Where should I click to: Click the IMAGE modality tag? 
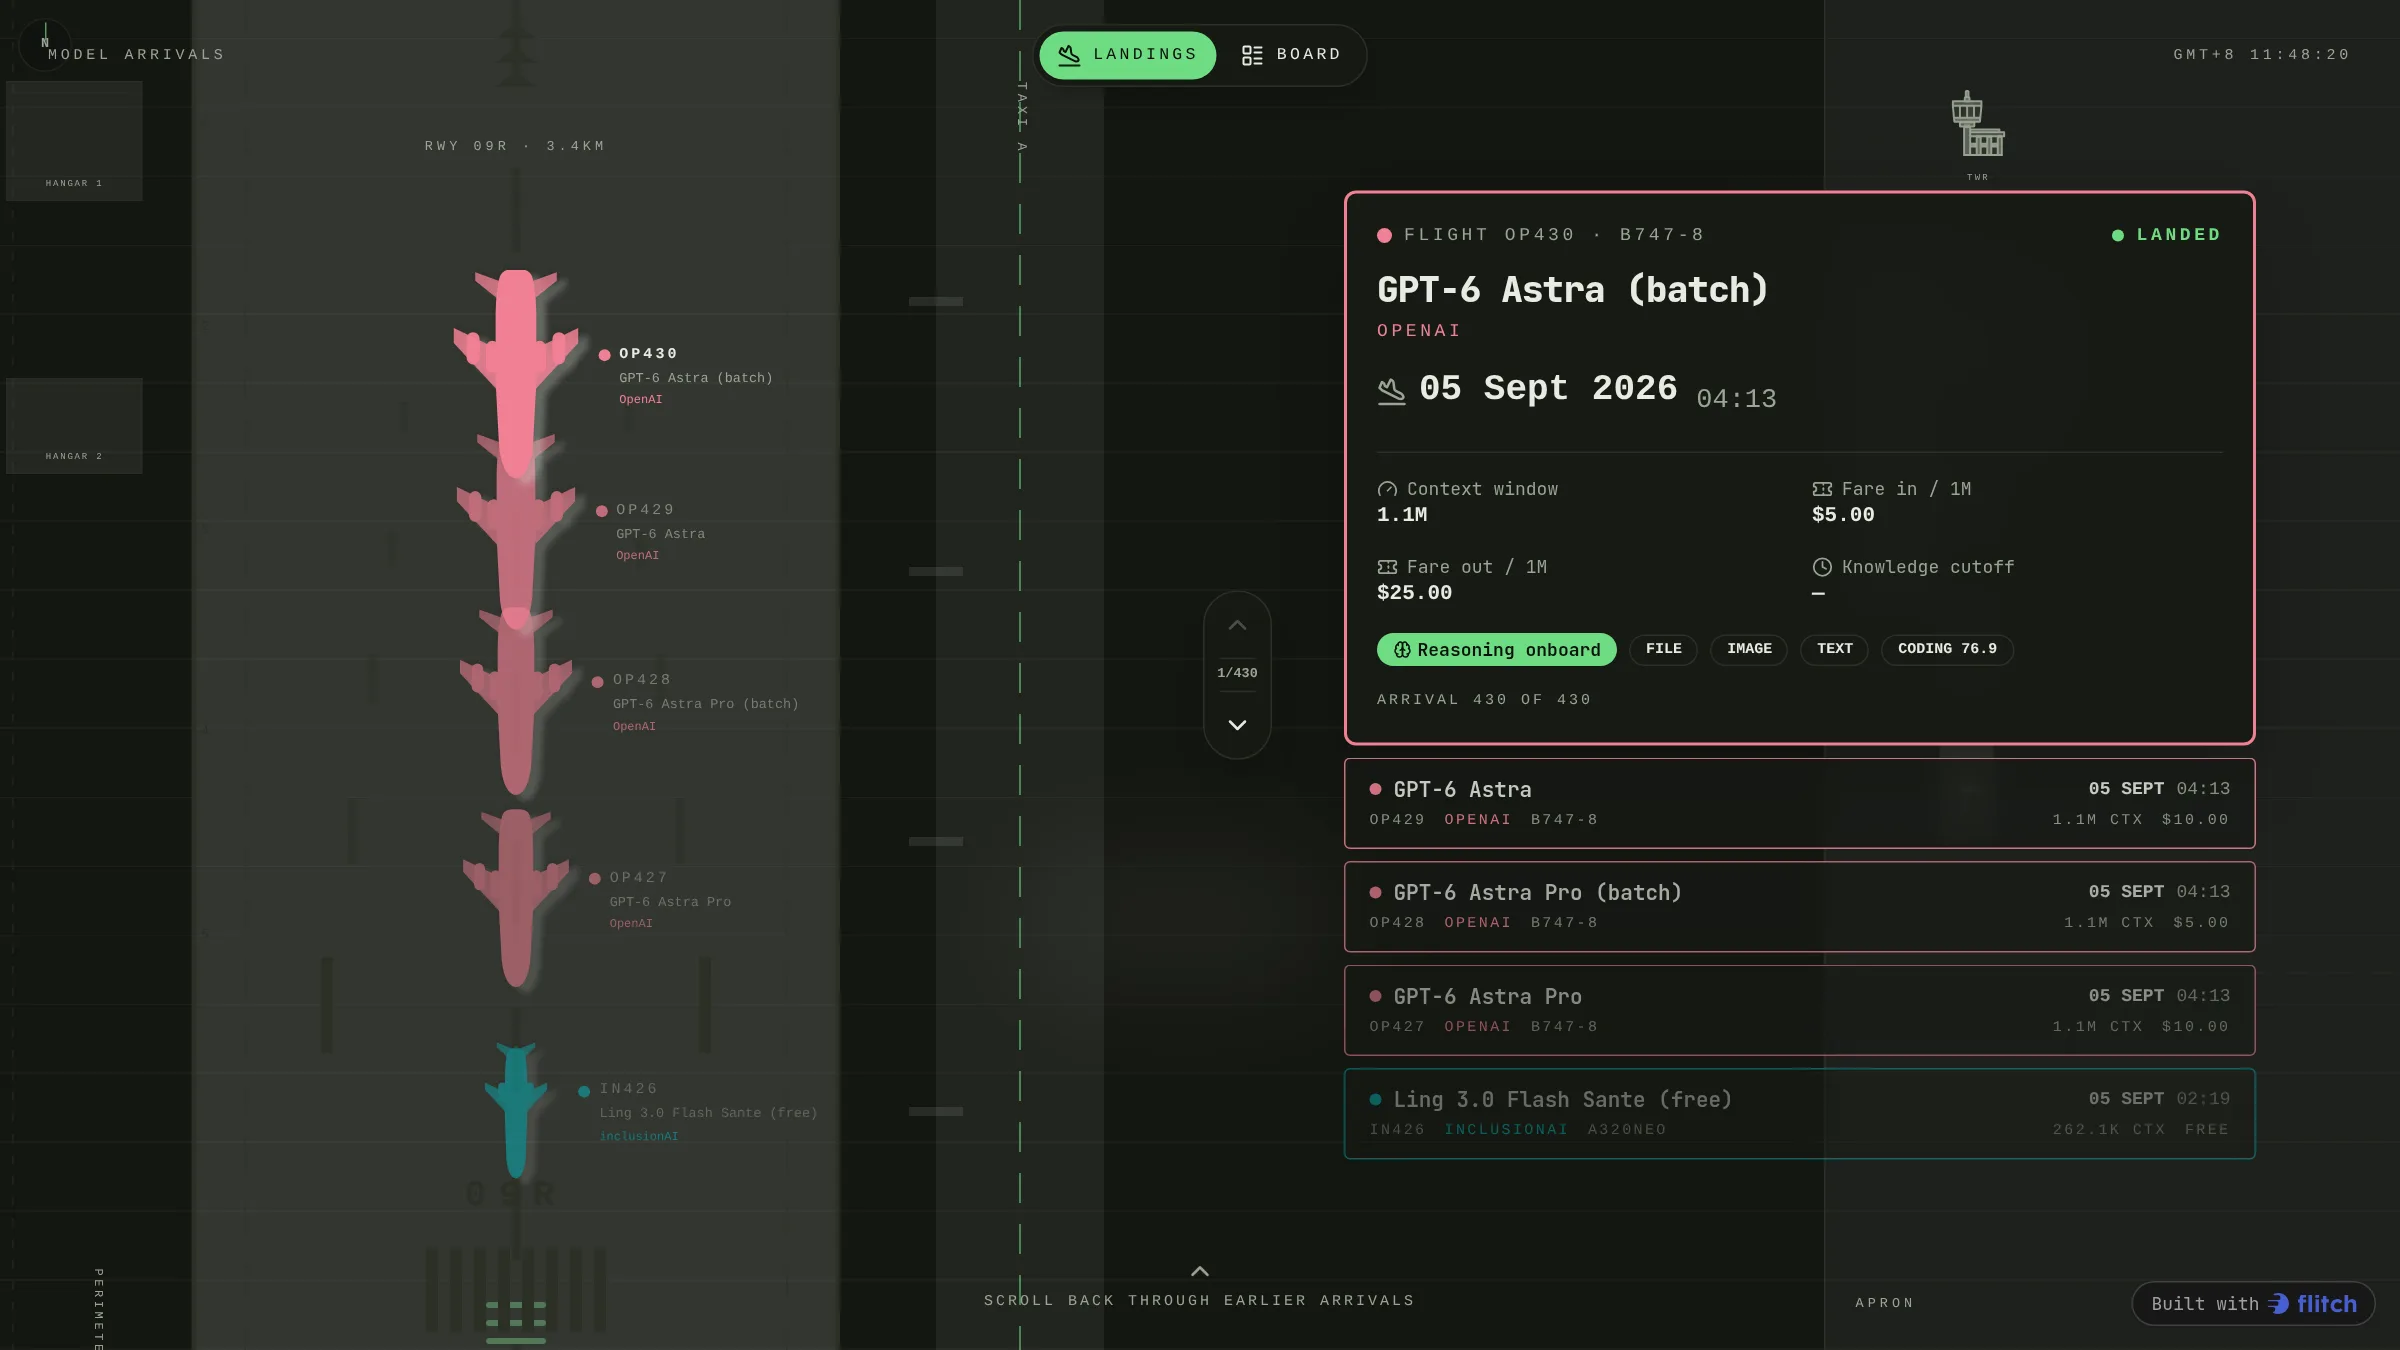pos(1749,650)
